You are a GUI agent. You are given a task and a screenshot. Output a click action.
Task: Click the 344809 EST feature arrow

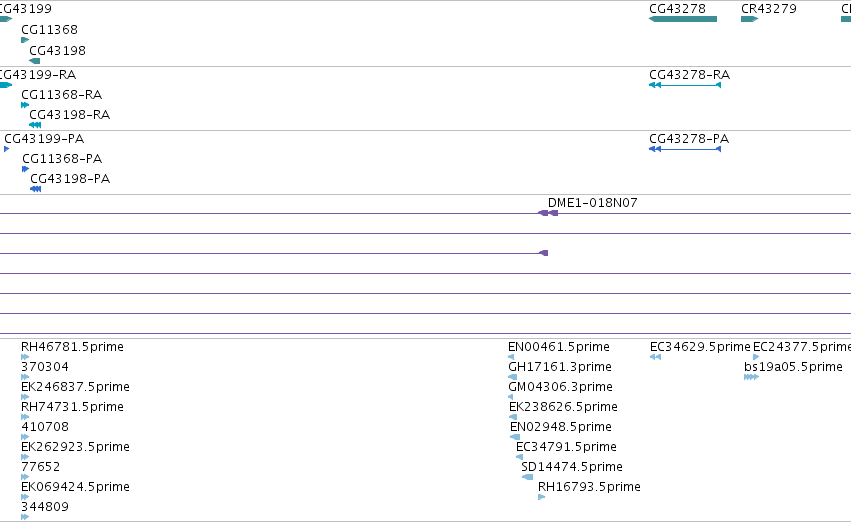point(25,517)
